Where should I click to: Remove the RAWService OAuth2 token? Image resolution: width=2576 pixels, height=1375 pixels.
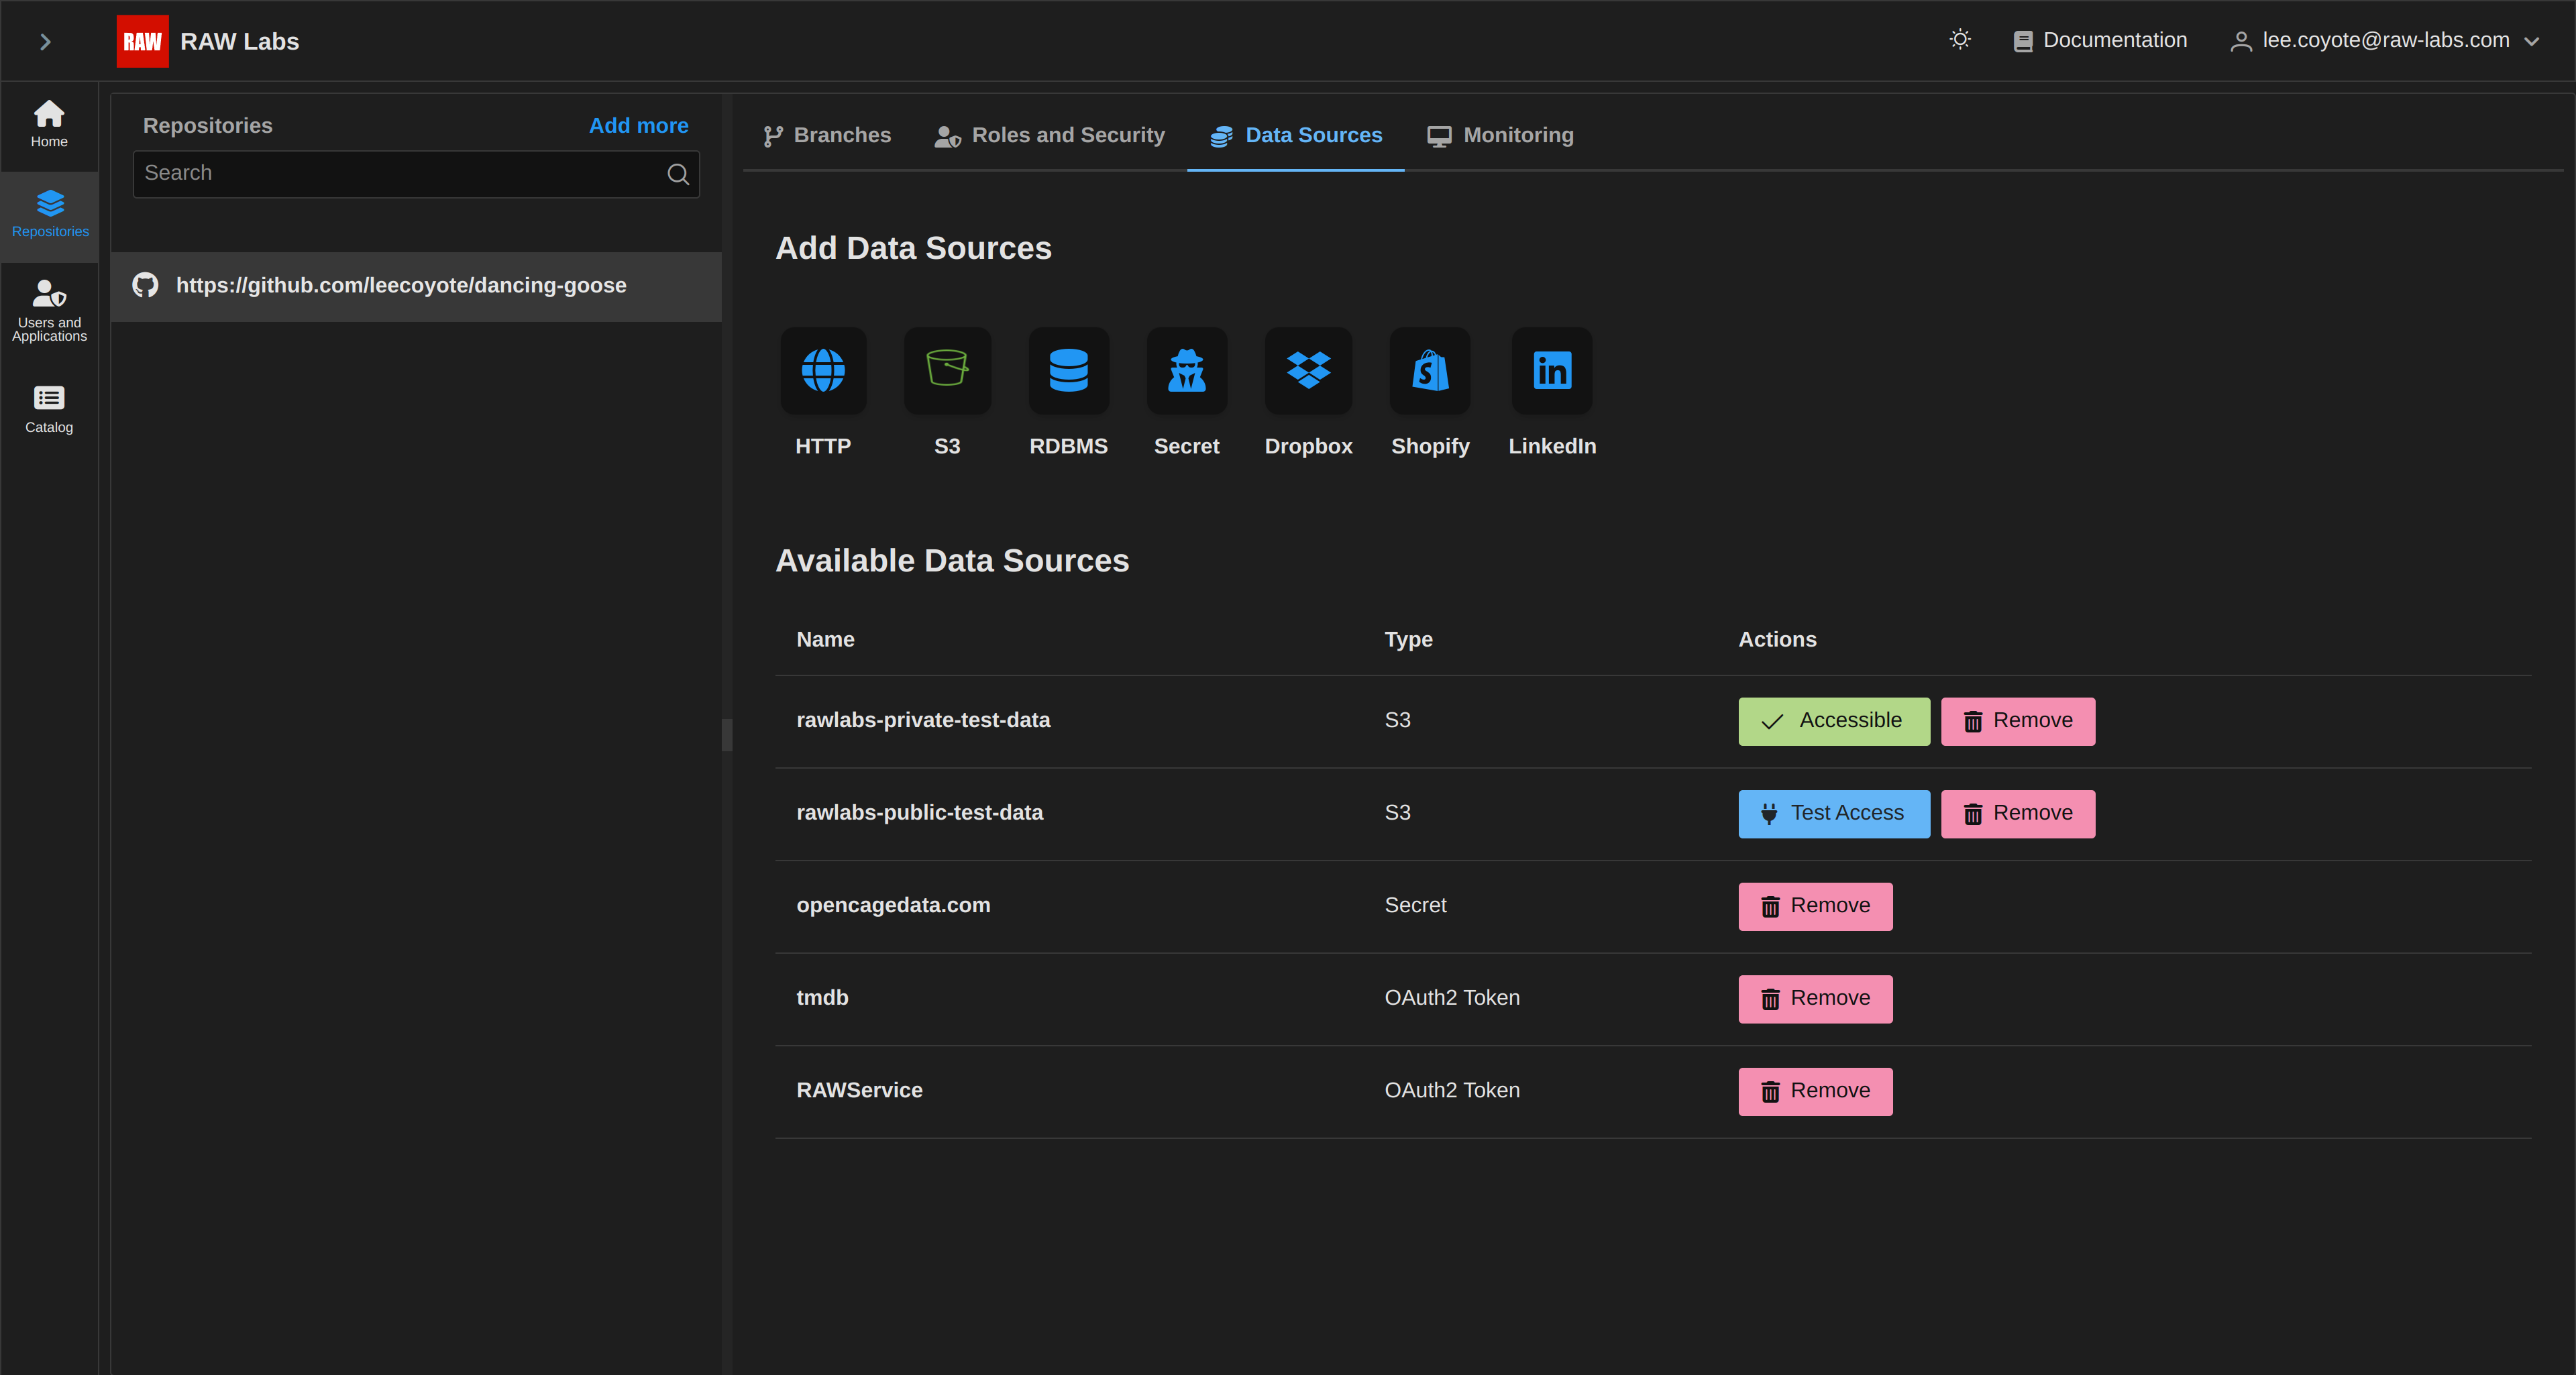[x=1815, y=1091]
